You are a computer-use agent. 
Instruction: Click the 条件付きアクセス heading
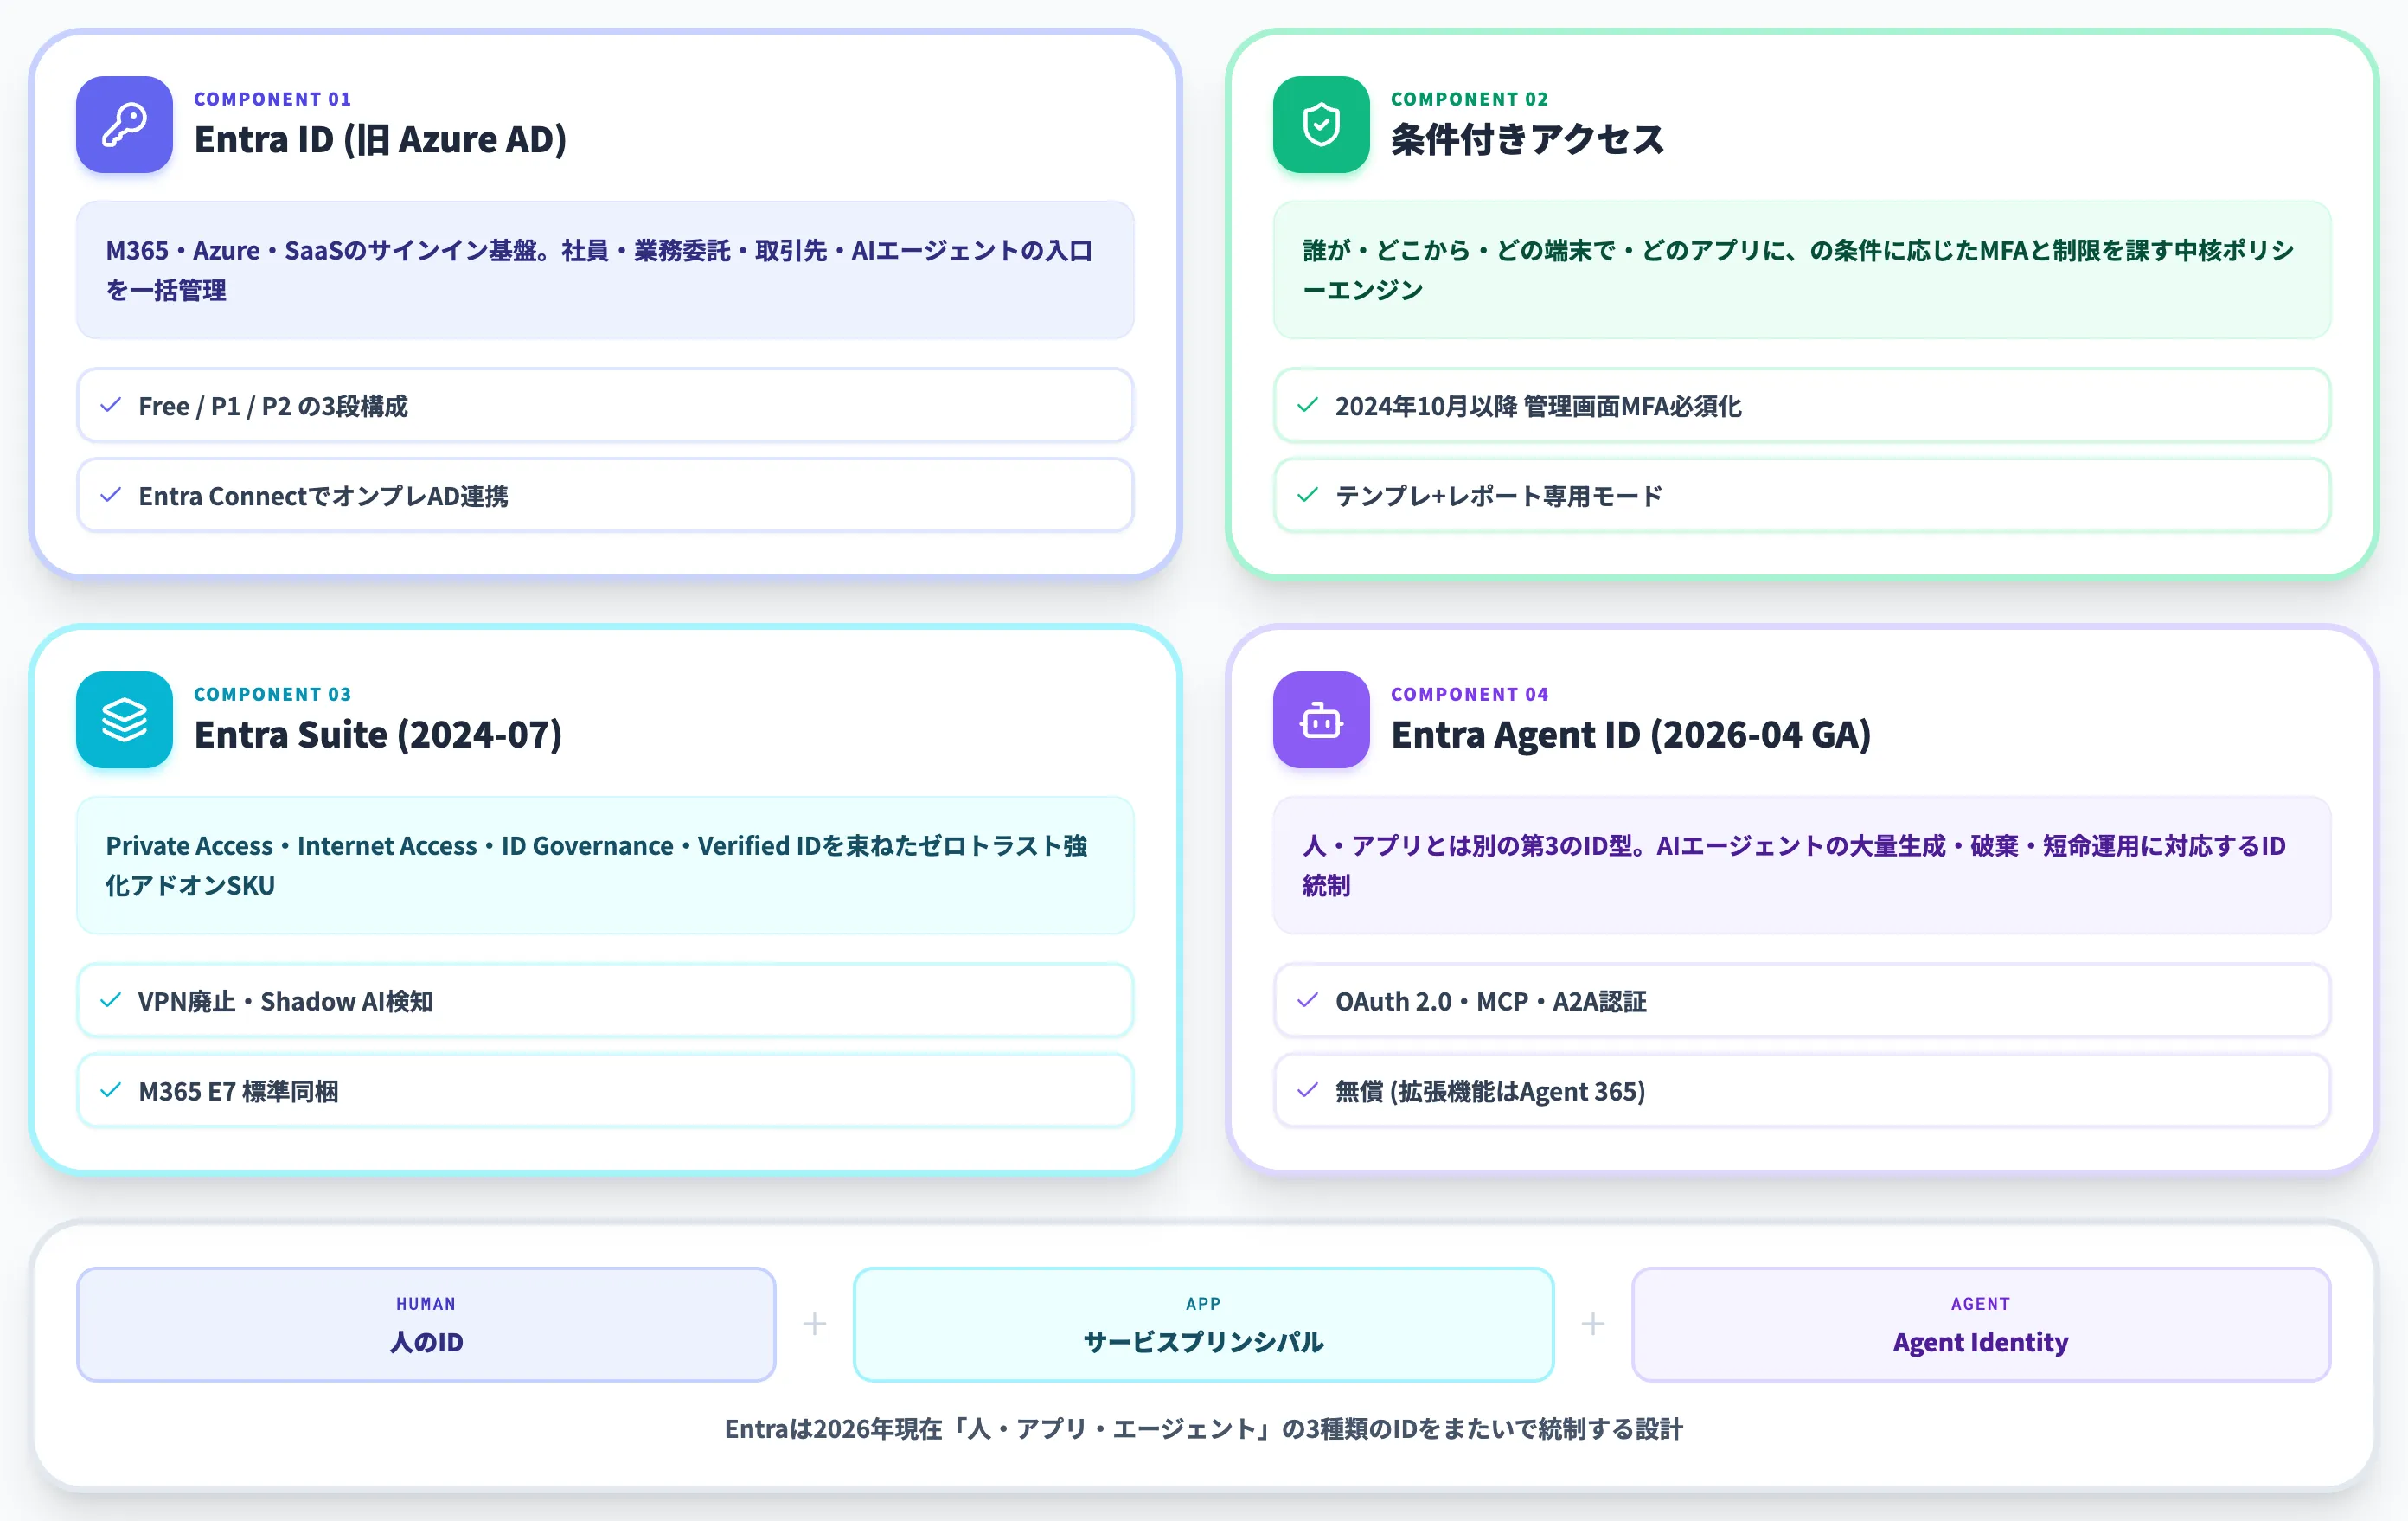[x=1527, y=140]
